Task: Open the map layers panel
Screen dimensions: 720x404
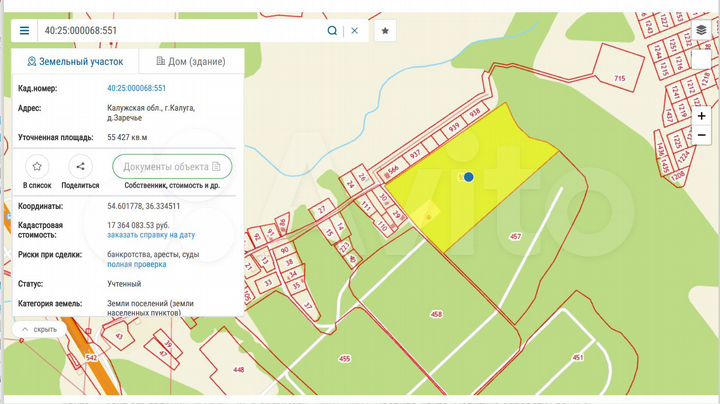Action: 701,31
